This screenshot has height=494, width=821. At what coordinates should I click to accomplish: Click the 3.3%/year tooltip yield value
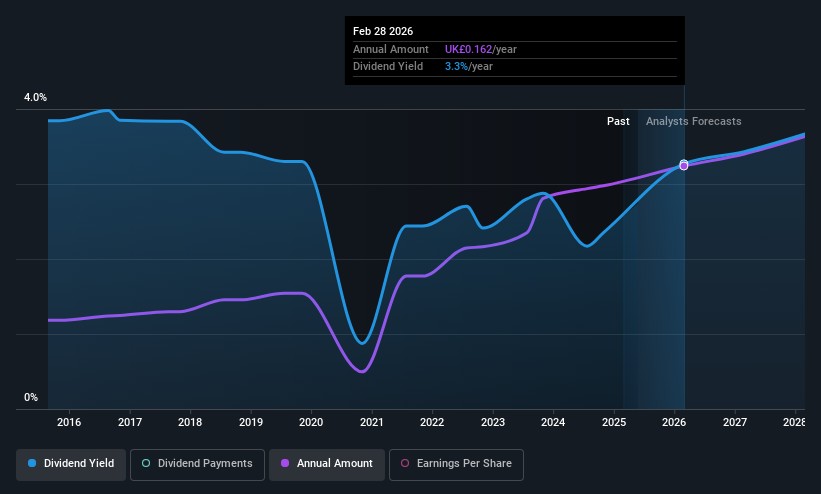click(x=464, y=66)
